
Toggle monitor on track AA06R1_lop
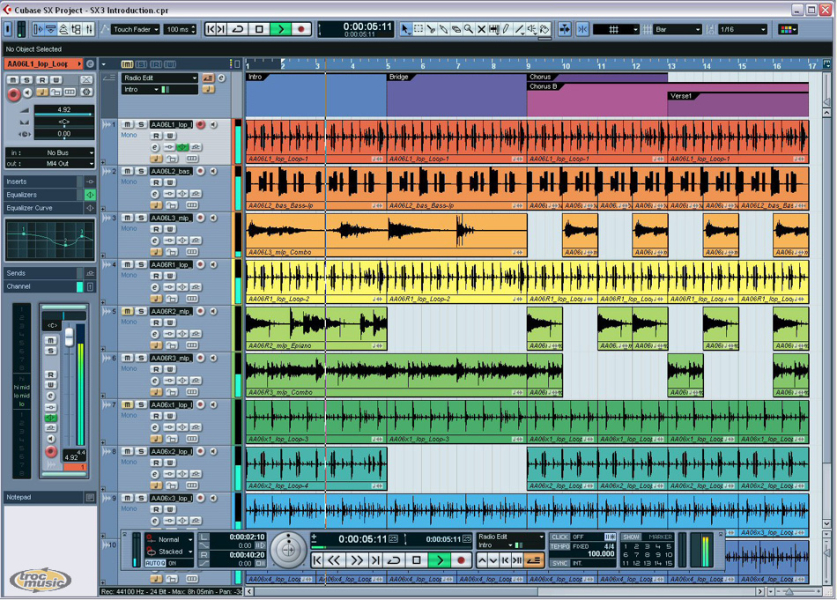(214, 264)
